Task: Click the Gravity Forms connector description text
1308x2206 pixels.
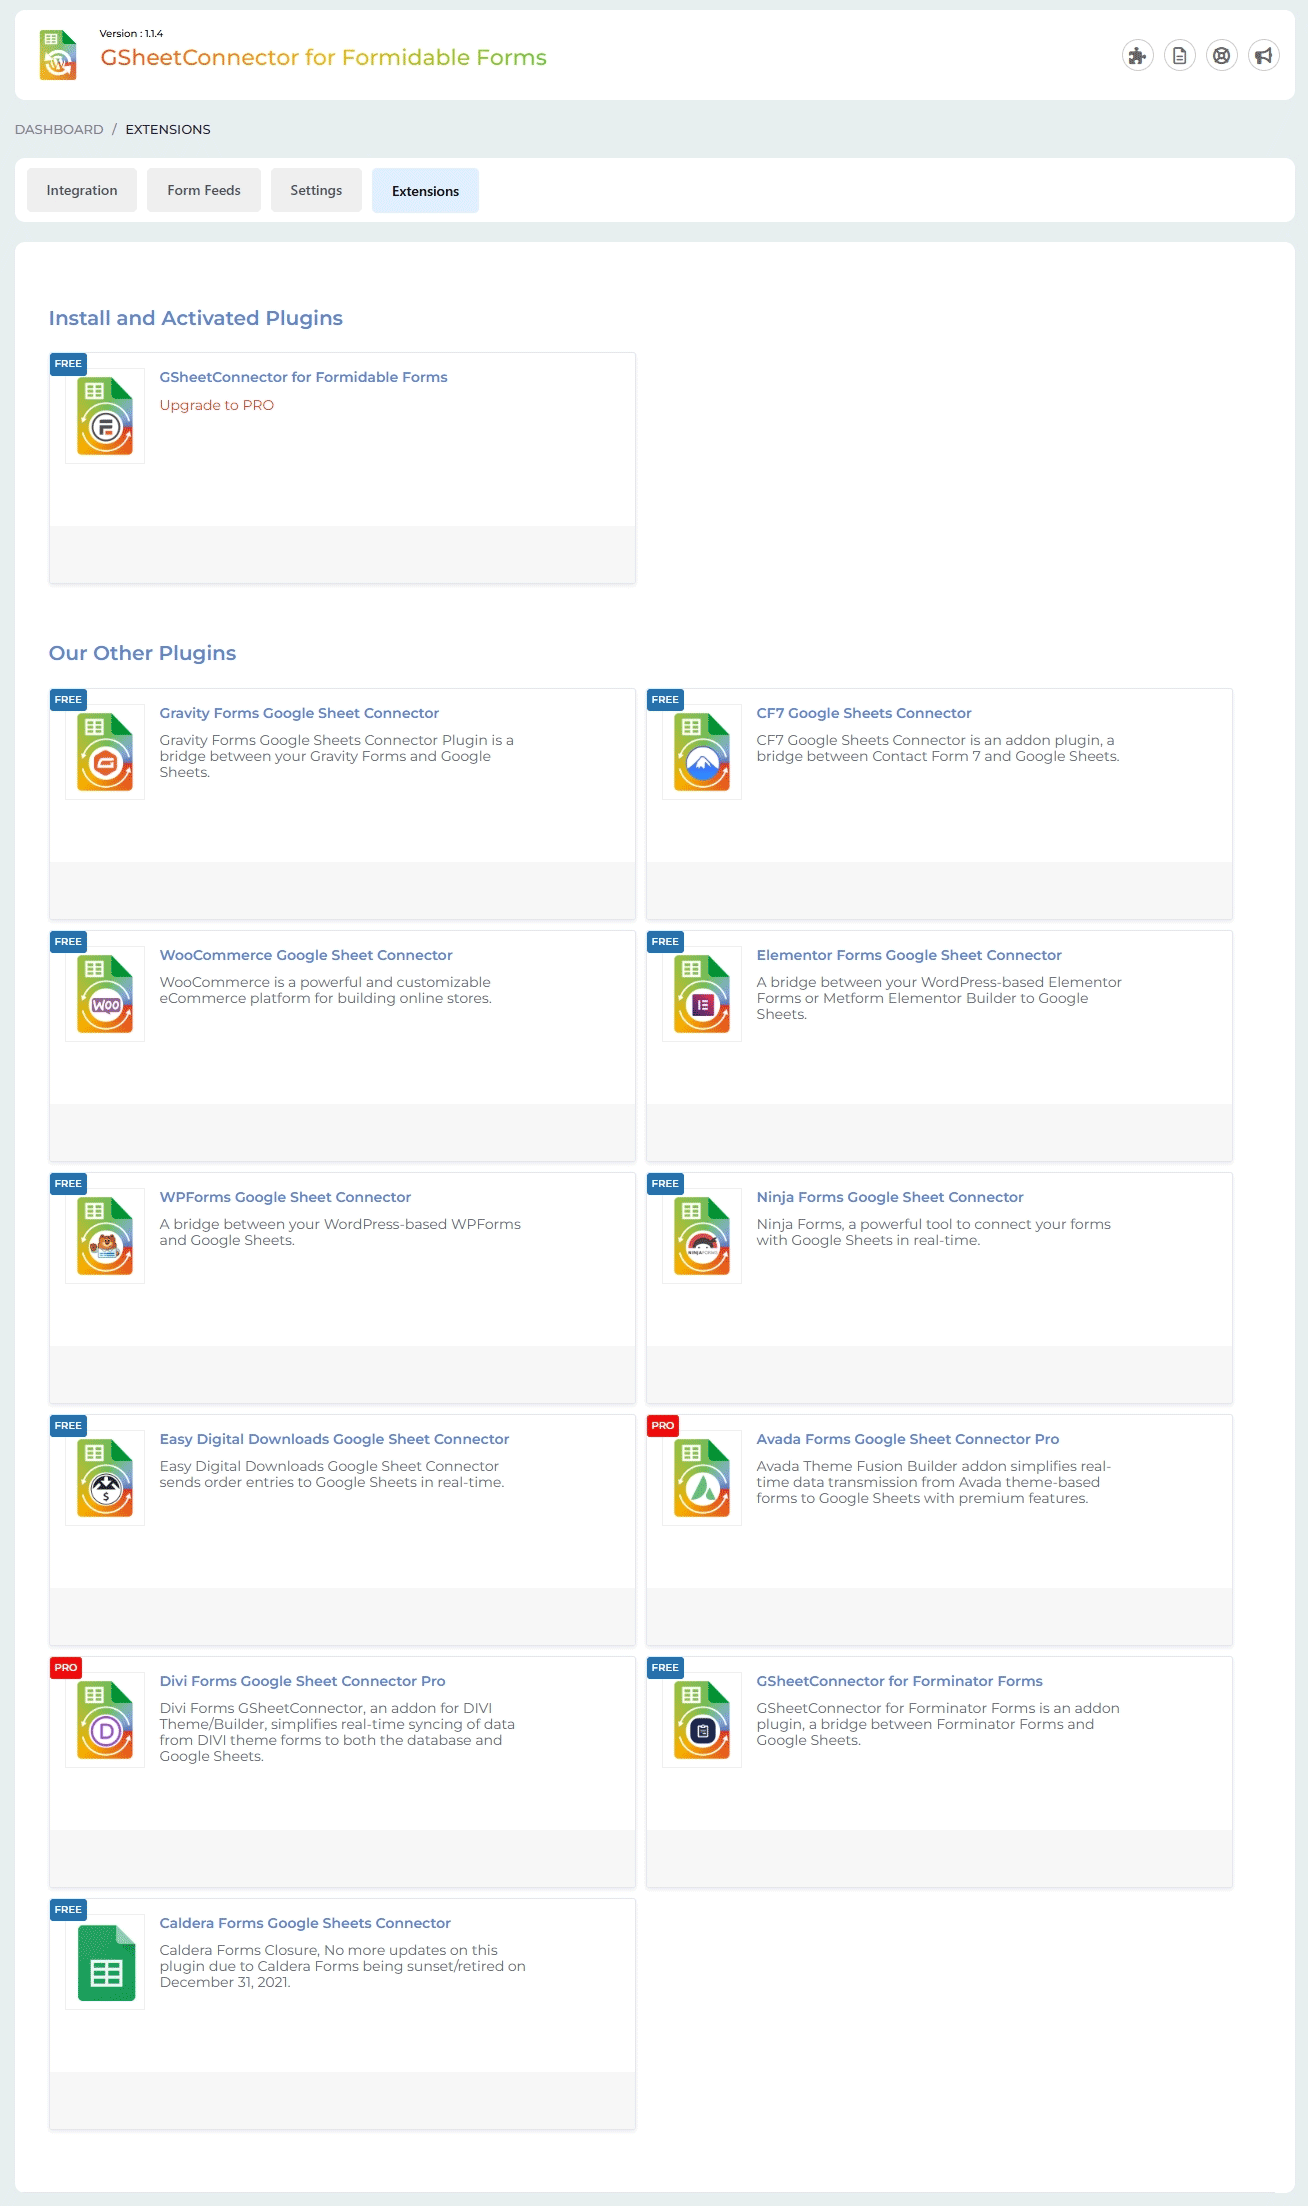Action: 337,756
